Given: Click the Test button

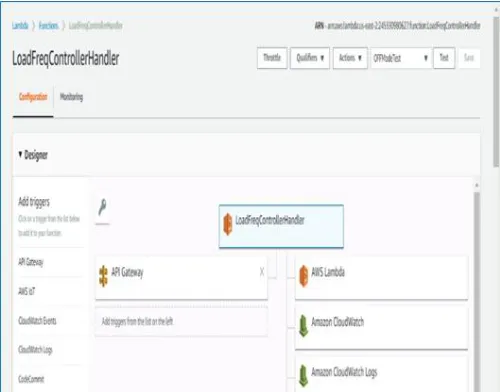Looking at the screenshot, I should tap(444, 58).
